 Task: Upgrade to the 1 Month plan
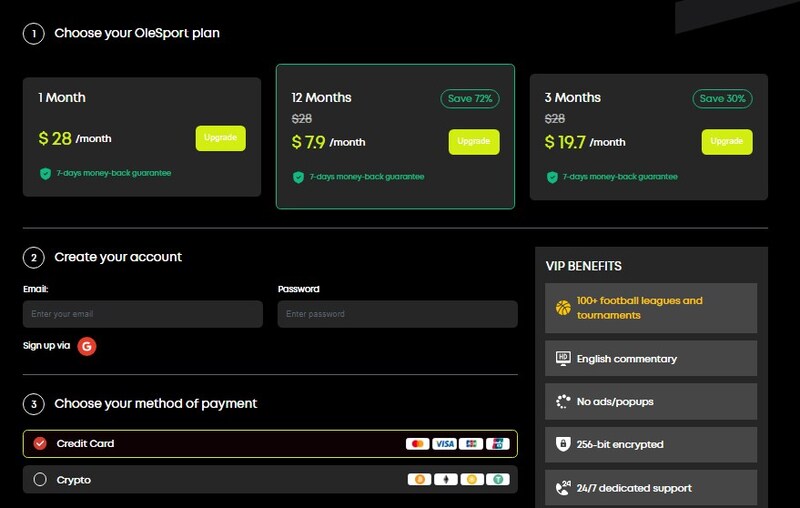(220, 138)
